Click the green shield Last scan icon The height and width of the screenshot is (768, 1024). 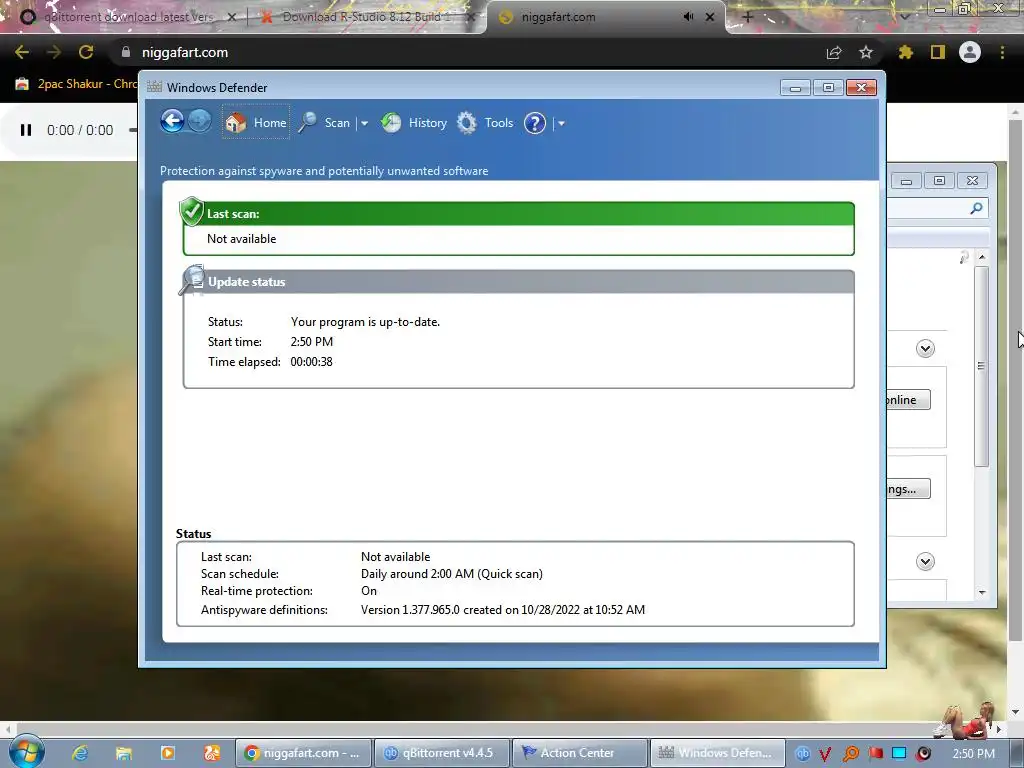191,211
